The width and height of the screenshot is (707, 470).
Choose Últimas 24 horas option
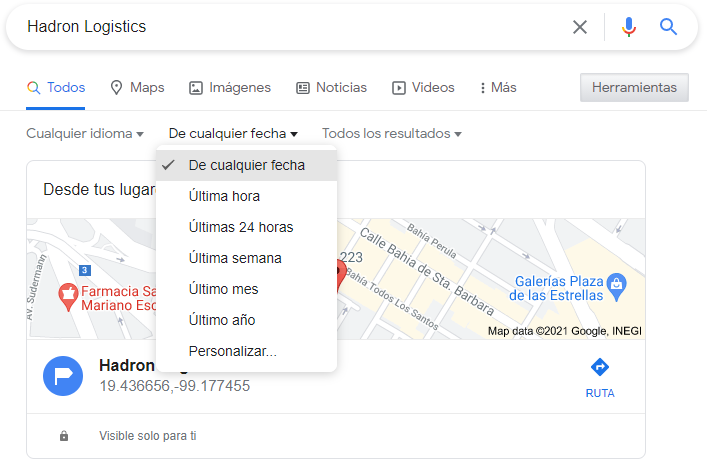click(x=246, y=227)
